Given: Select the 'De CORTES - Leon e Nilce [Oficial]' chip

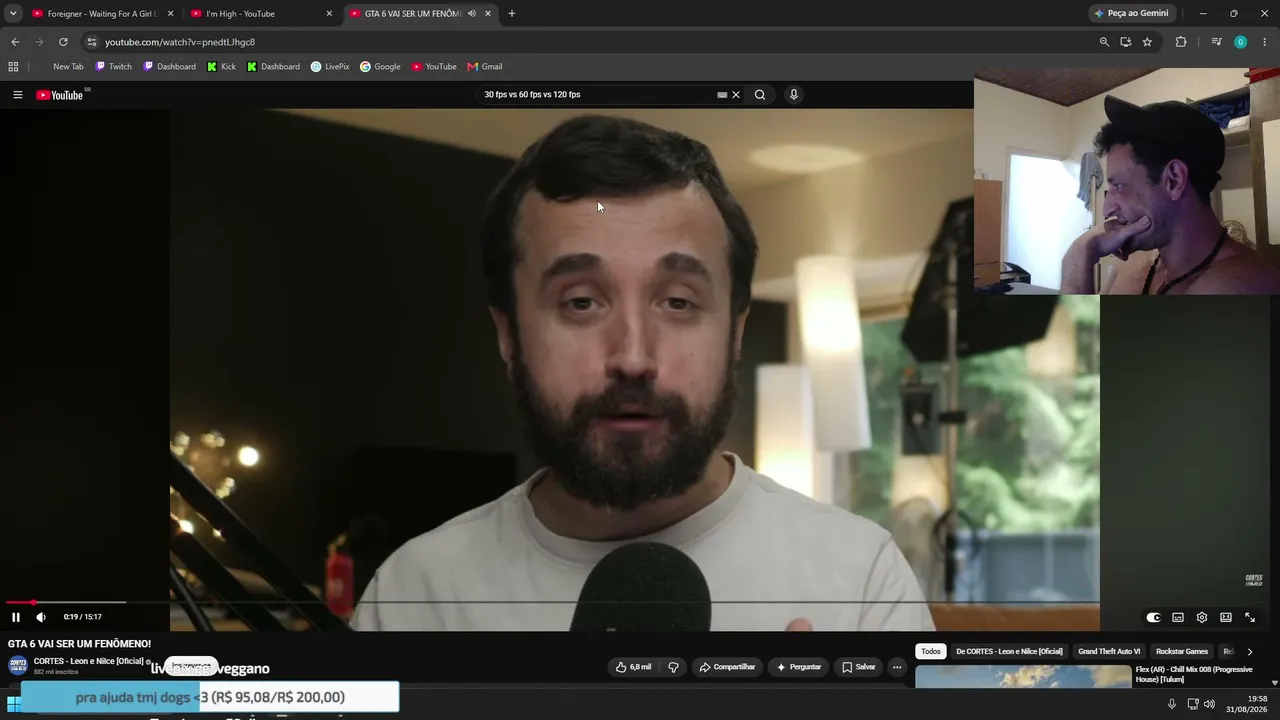Looking at the screenshot, I should coord(1009,651).
